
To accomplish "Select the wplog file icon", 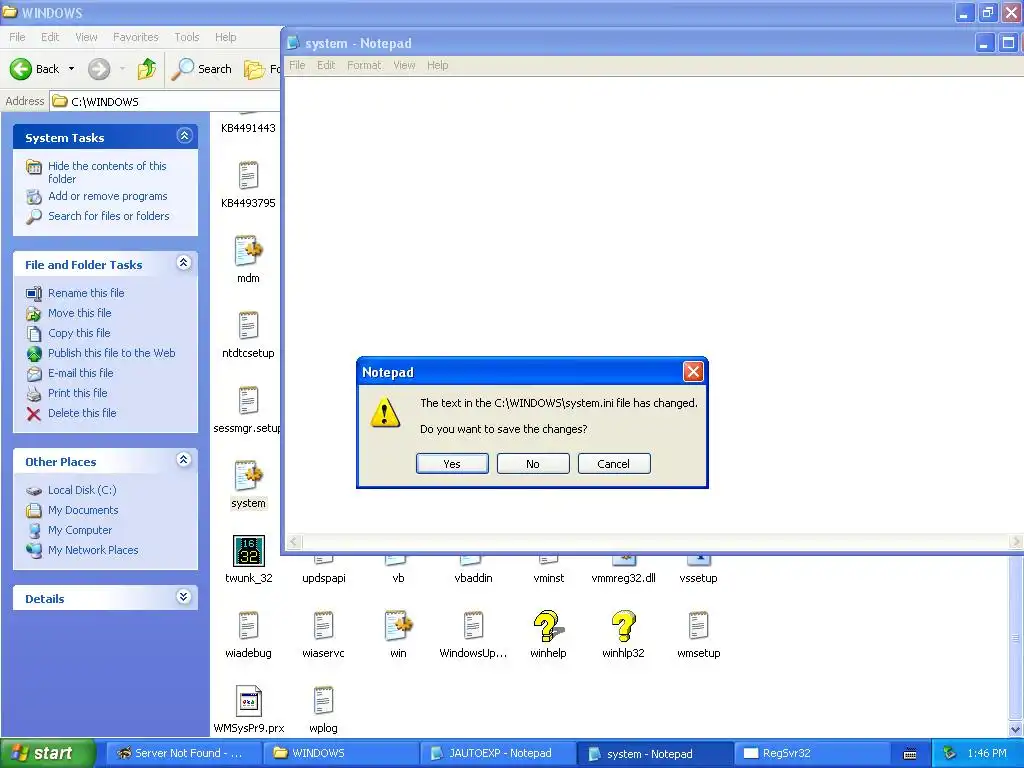I will pyautogui.click(x=323, y=701).
